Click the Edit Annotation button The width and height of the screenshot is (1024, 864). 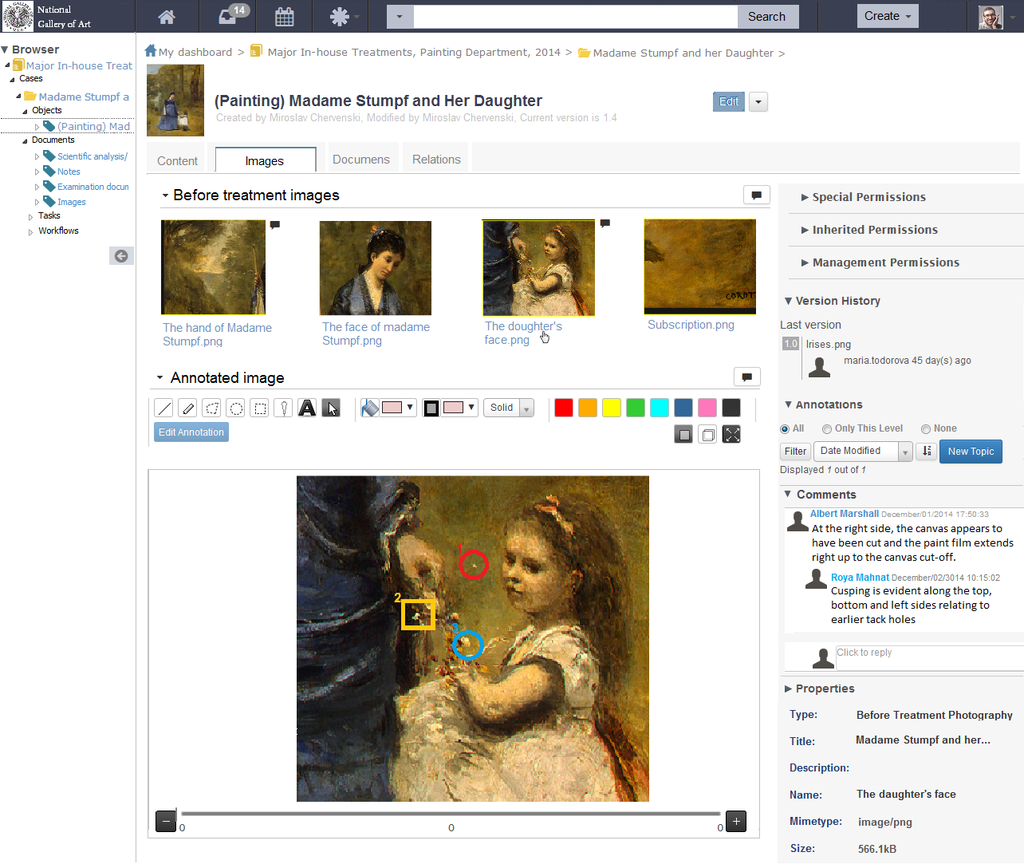point(191,432)
